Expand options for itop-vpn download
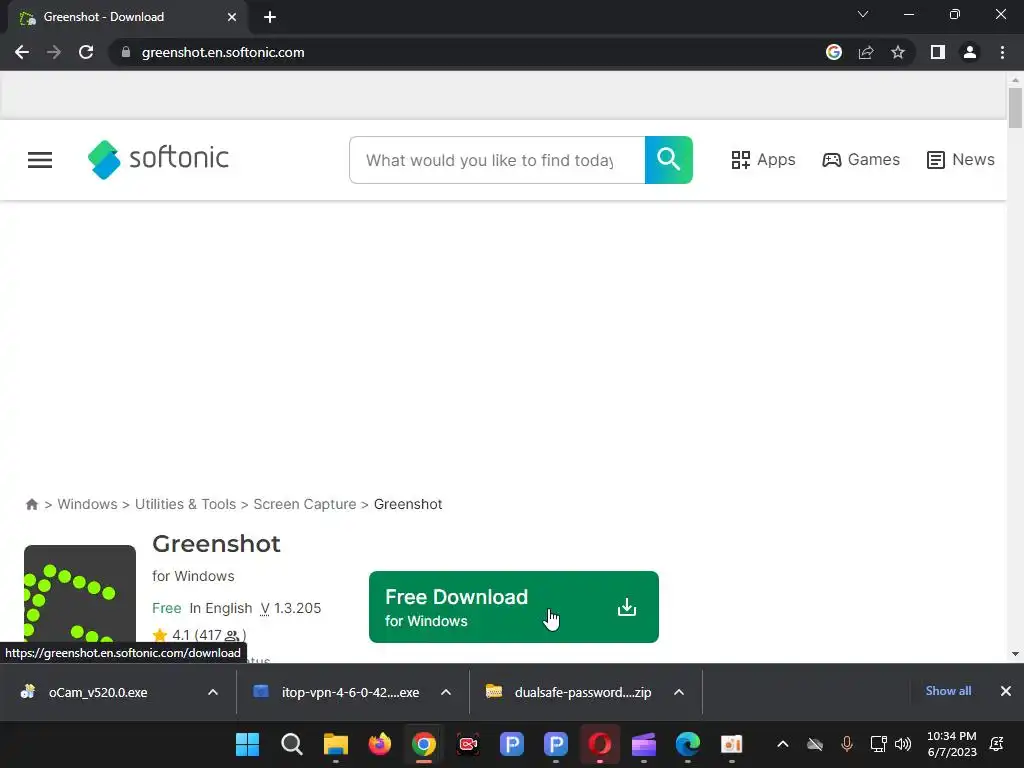Screen dimensions: 1024x768 446,692
